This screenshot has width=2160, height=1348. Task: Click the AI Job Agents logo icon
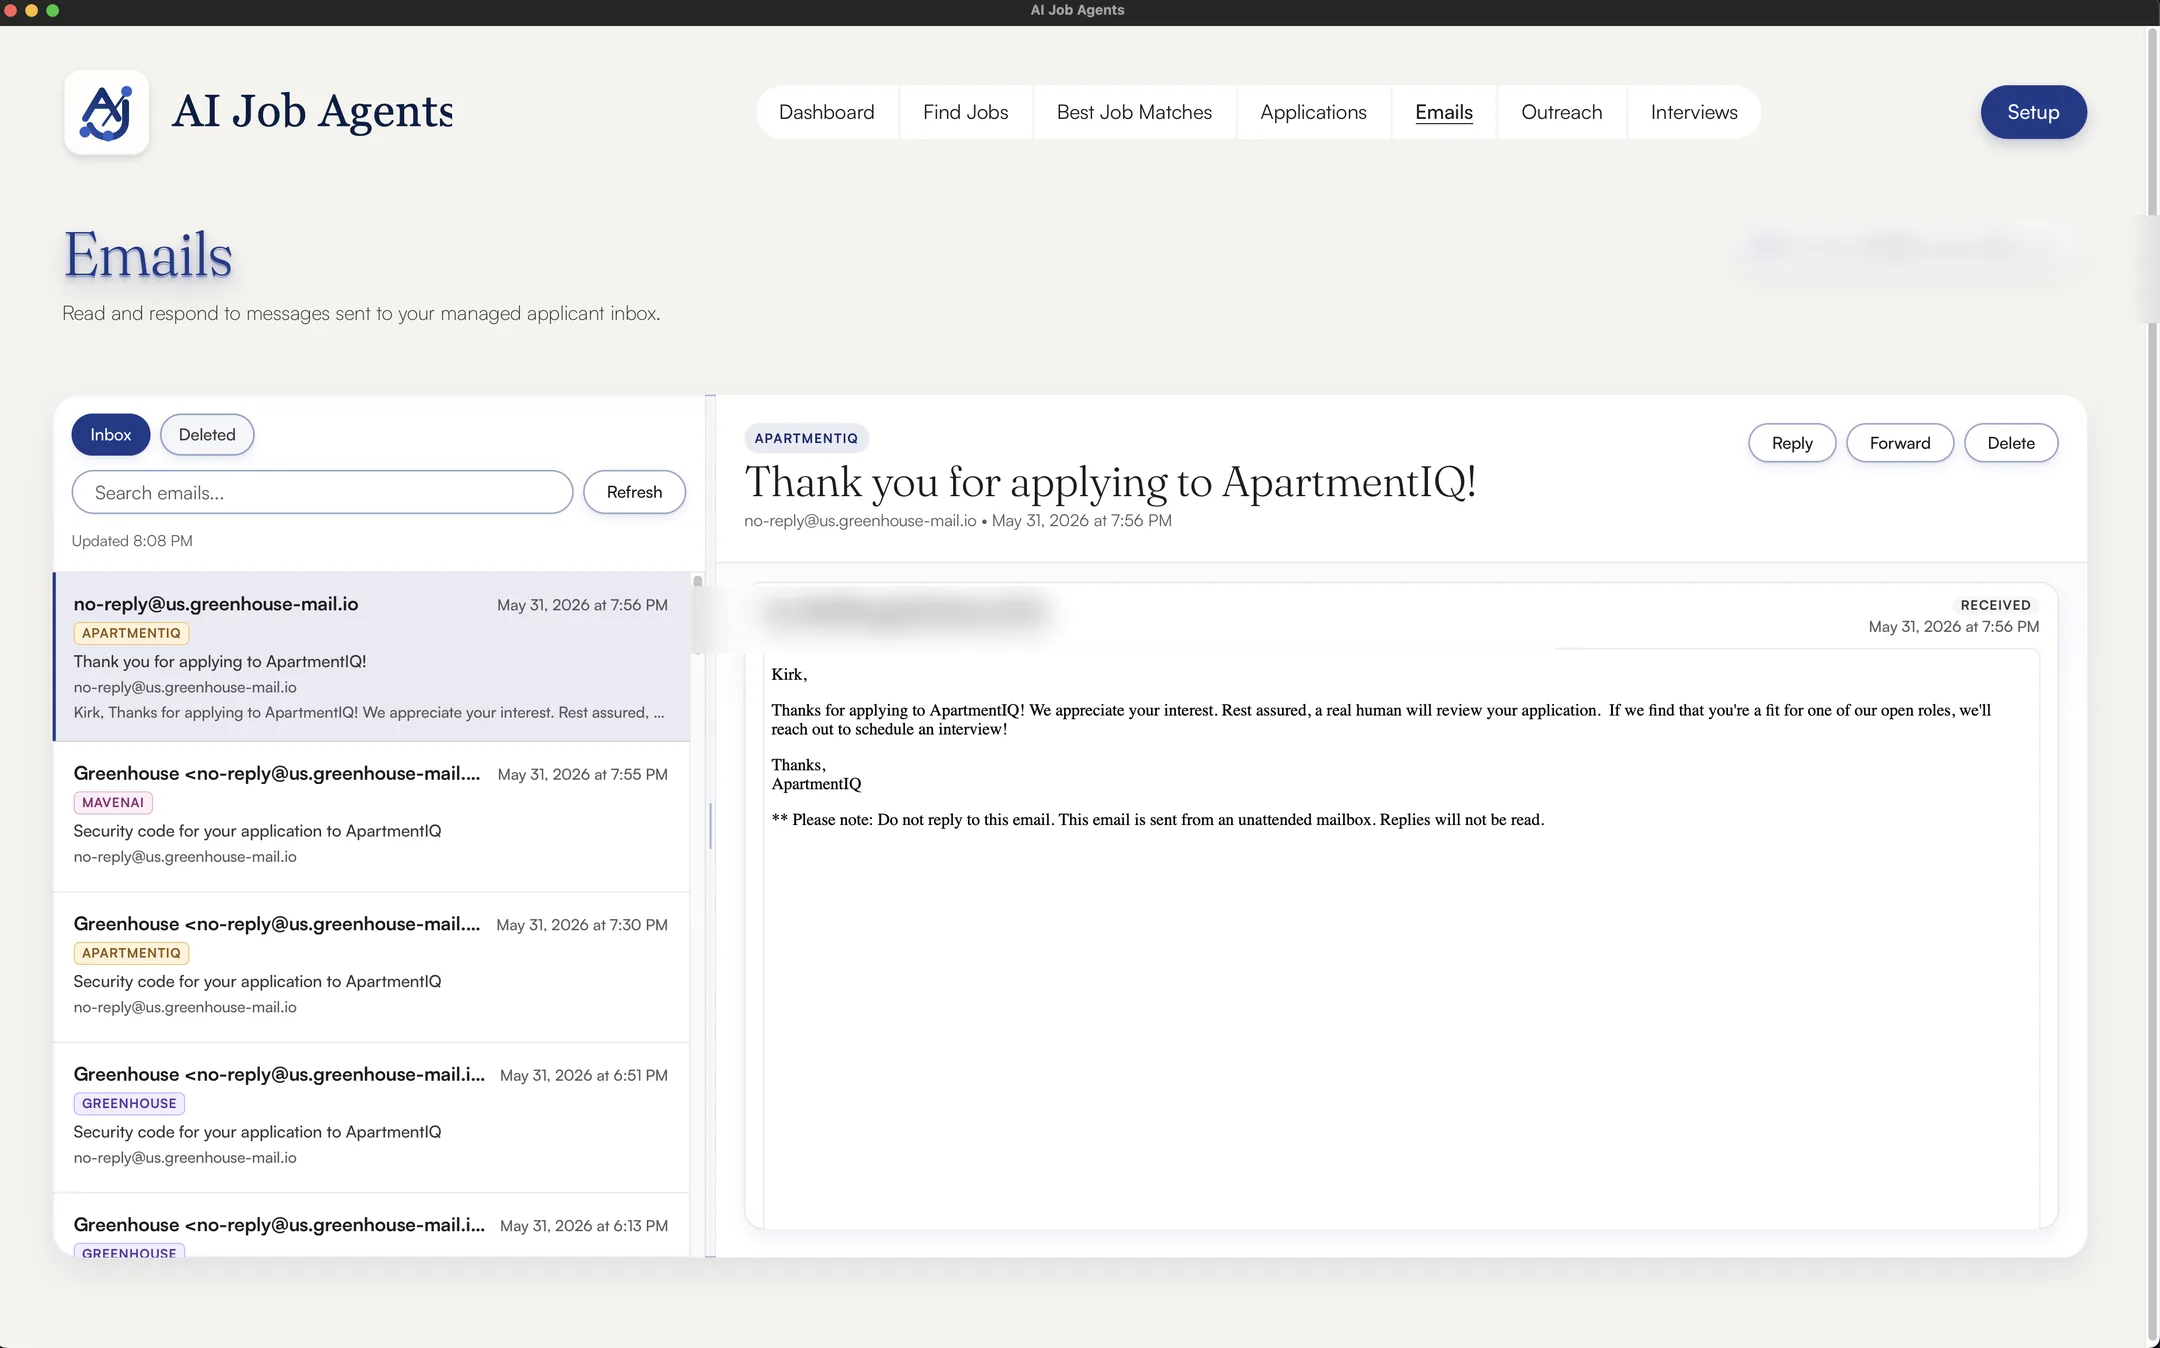click(x=107, y=112)
